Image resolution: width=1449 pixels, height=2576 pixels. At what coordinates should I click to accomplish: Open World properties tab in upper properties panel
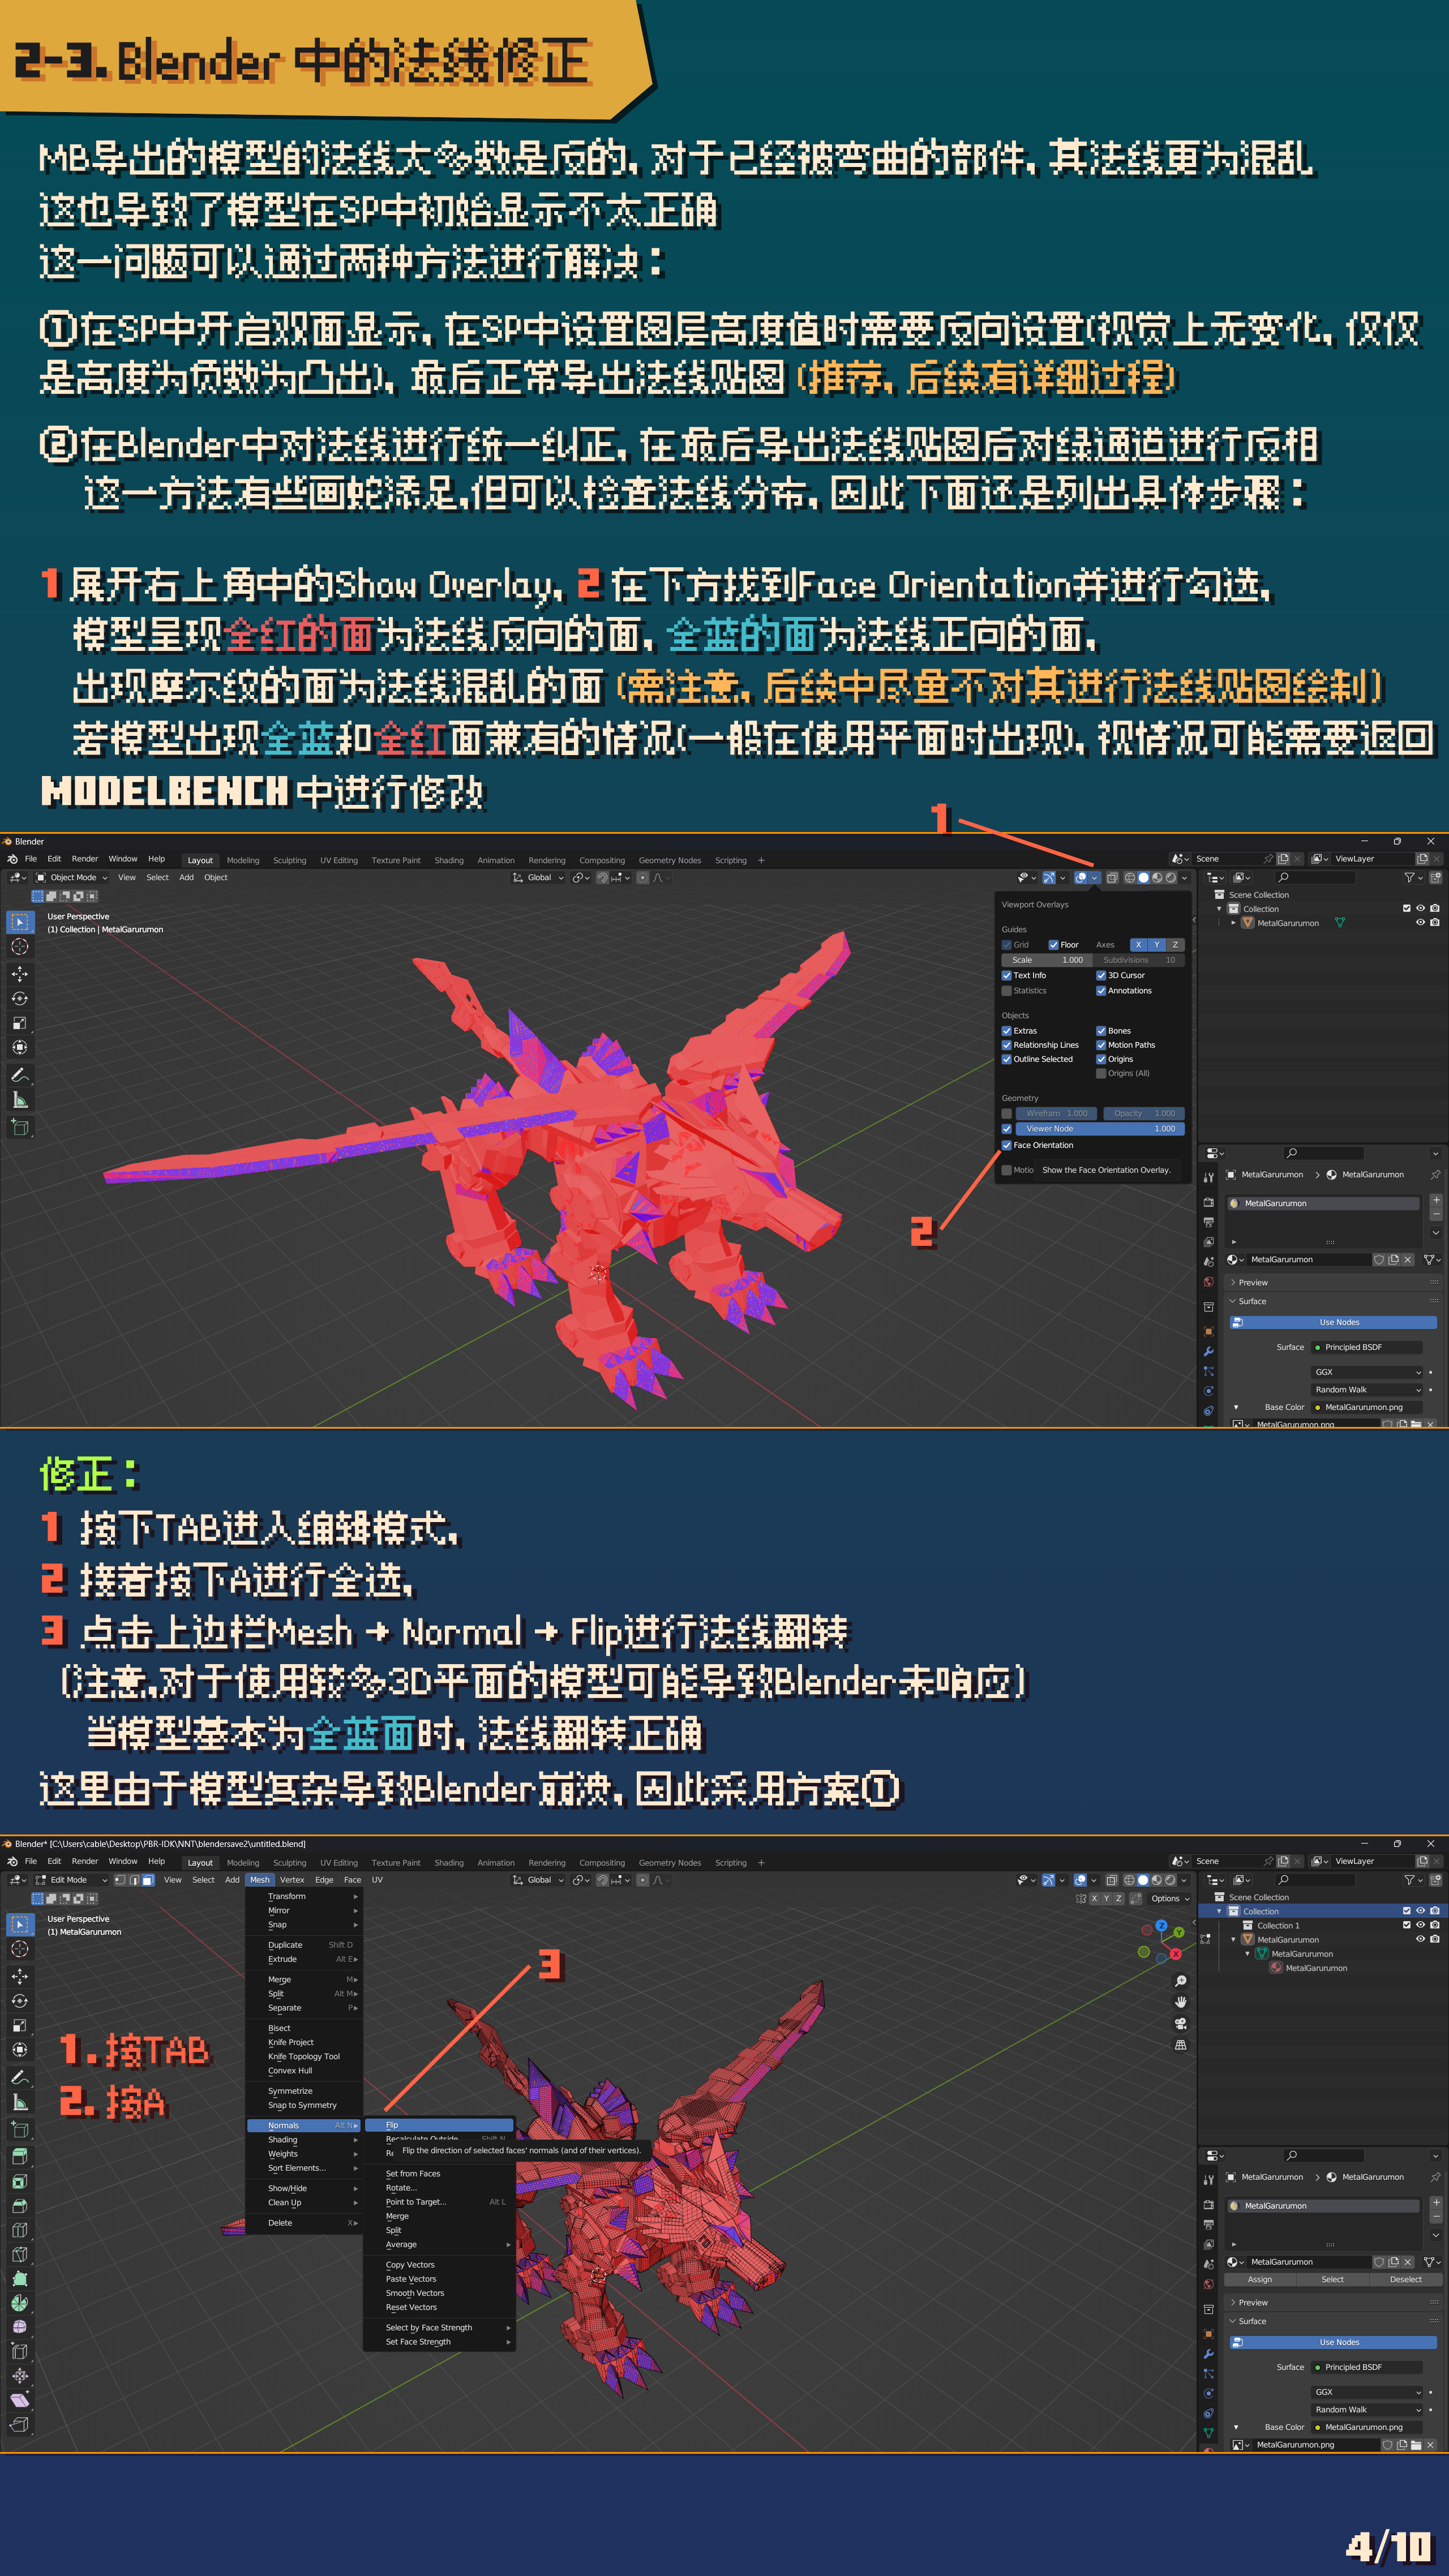(x=1208, y=1282)
